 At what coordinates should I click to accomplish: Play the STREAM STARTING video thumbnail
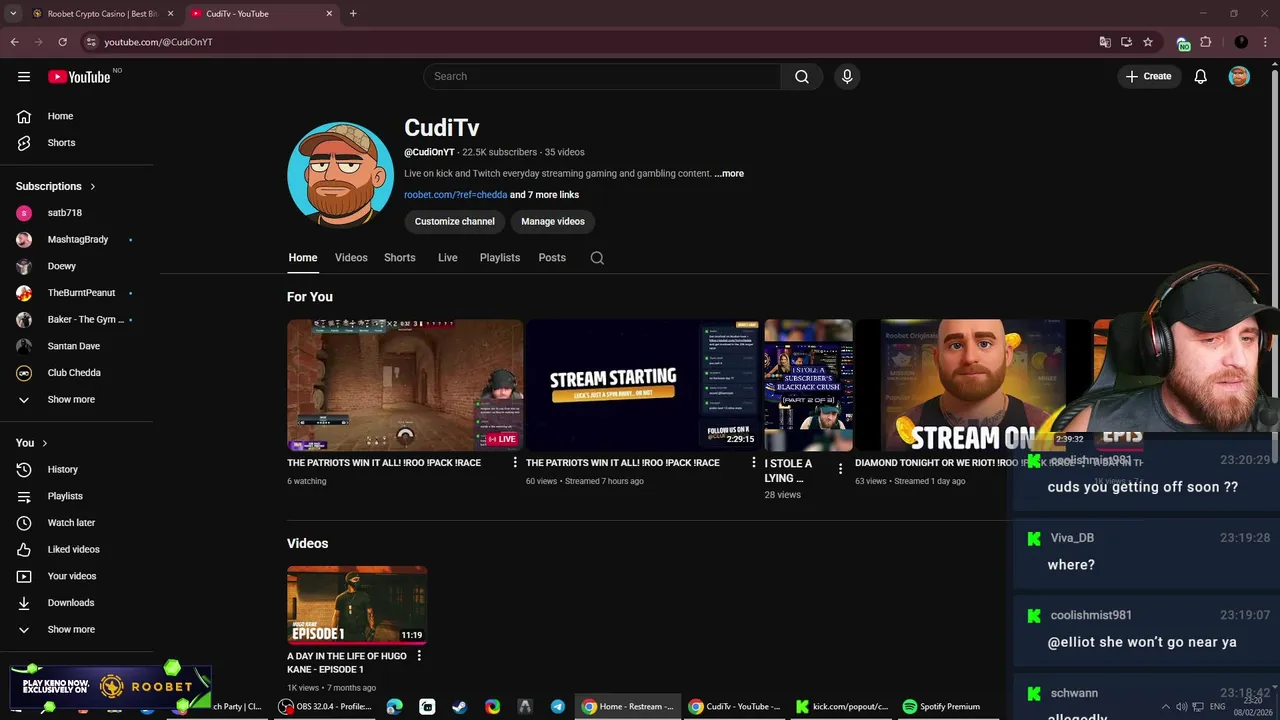(x=642, y=386)
